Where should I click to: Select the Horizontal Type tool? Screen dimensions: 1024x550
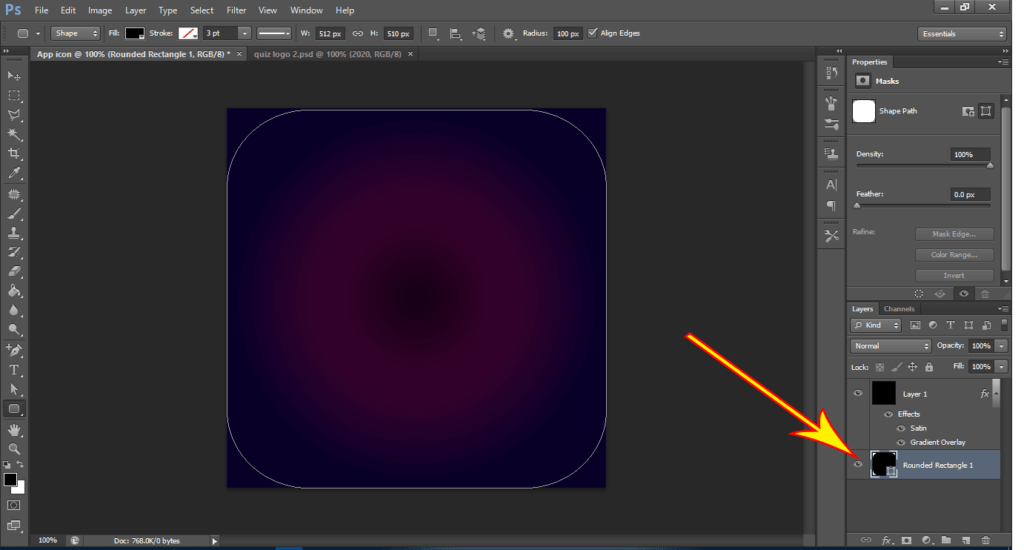tap(14, 370)
